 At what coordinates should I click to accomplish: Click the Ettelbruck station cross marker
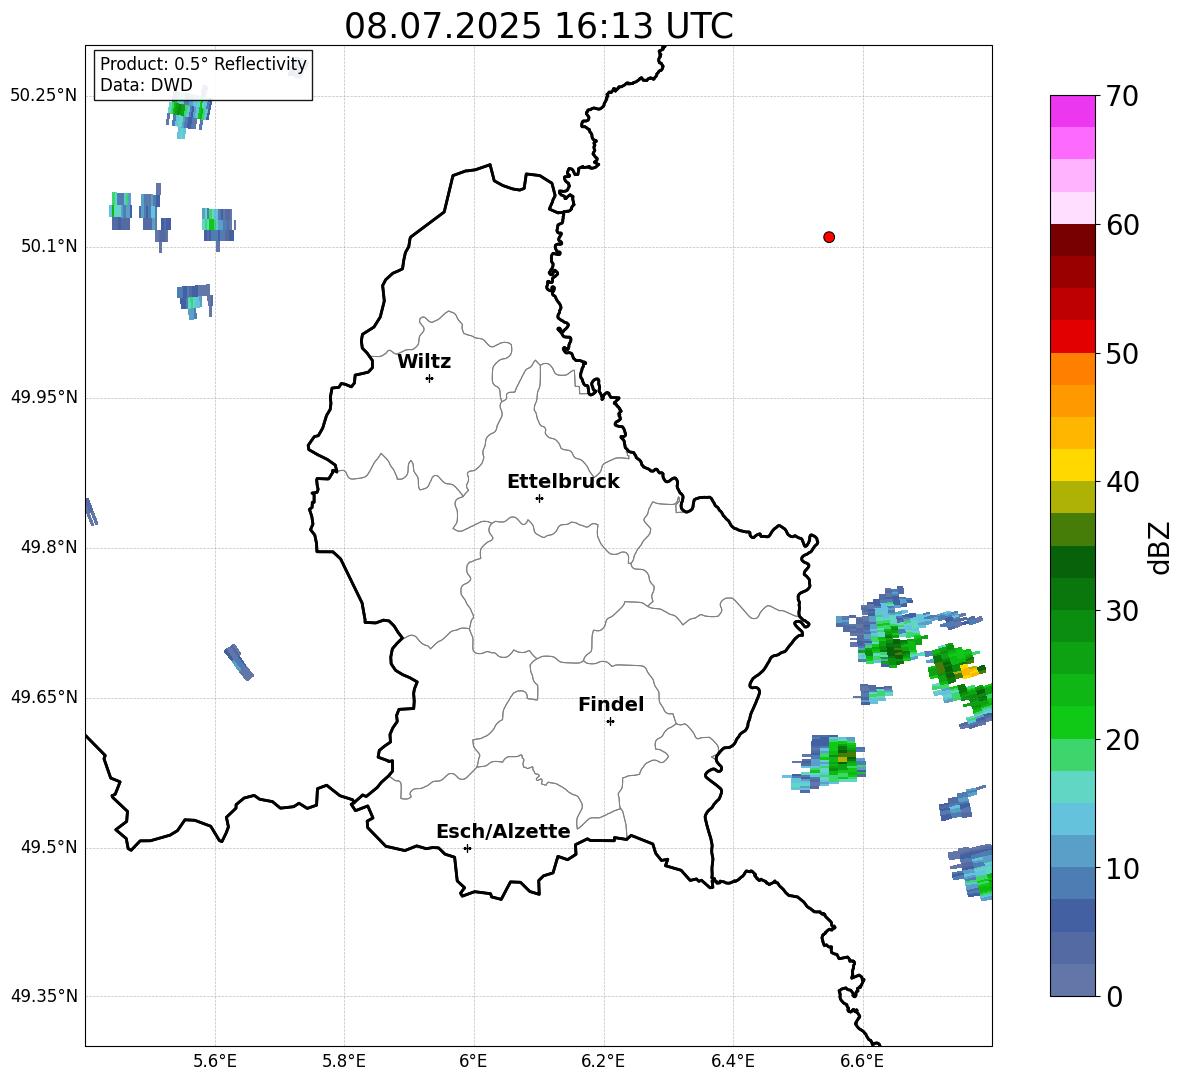tap(539, 498)
